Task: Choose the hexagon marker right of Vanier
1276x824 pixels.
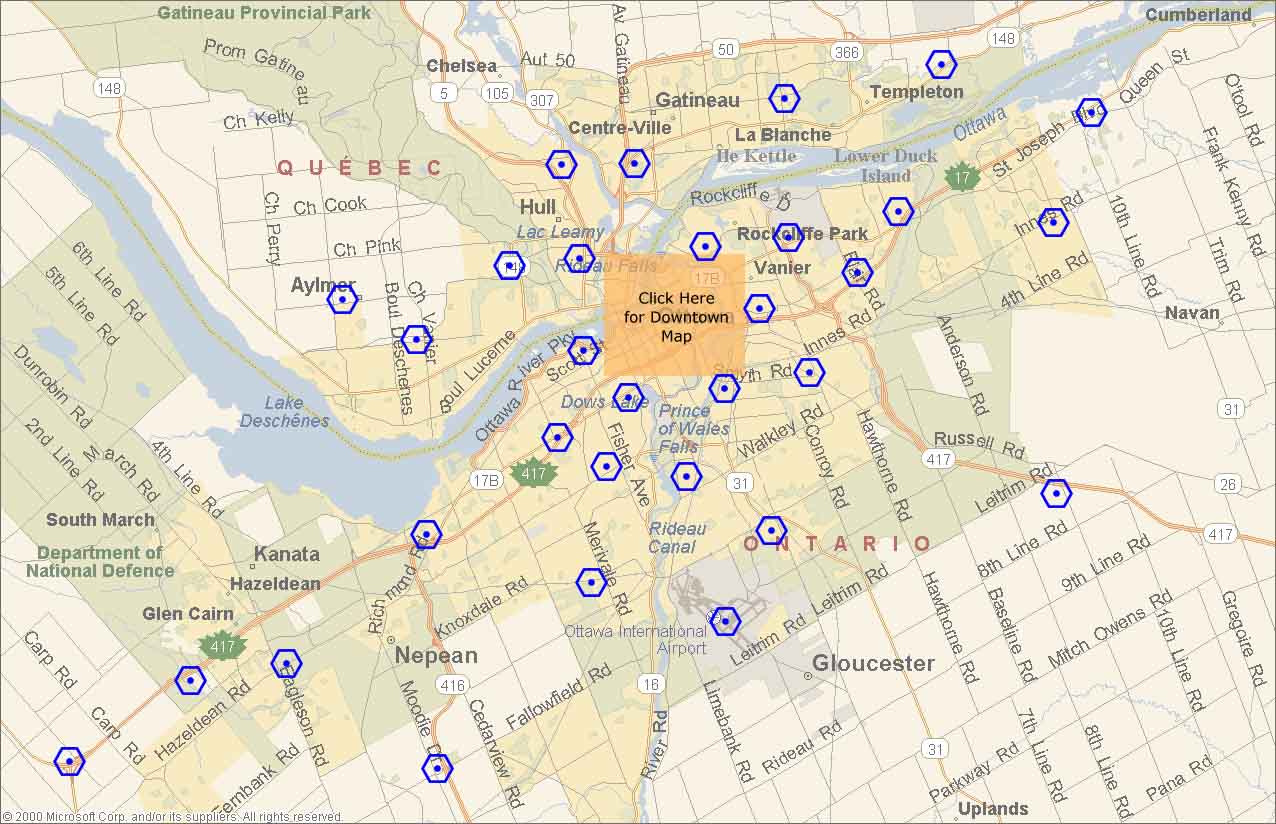Action: [857, 272]
